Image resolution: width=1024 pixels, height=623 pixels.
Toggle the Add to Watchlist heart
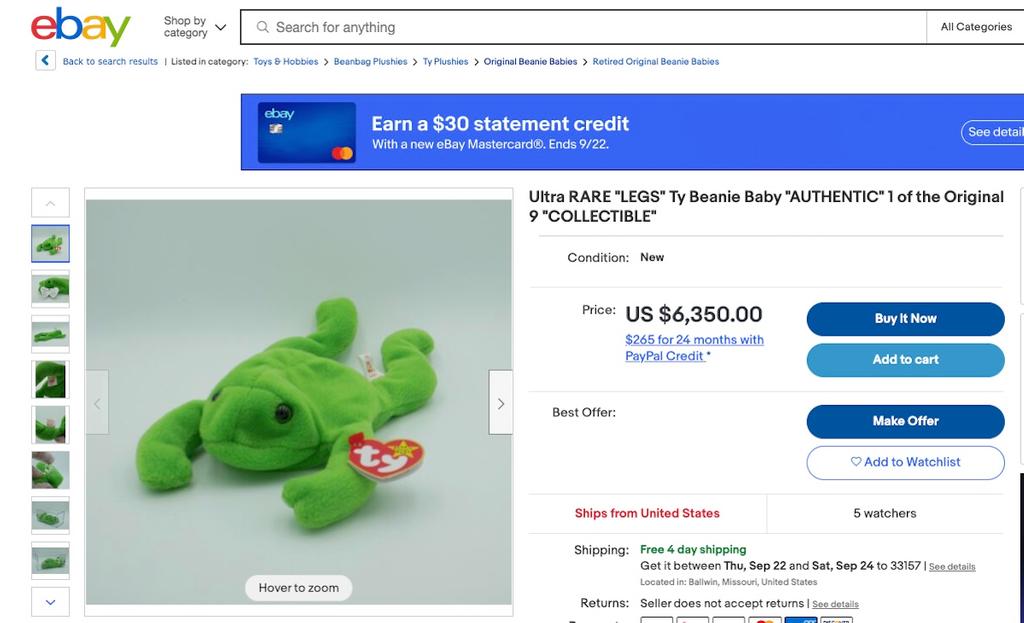pos(905,462)
